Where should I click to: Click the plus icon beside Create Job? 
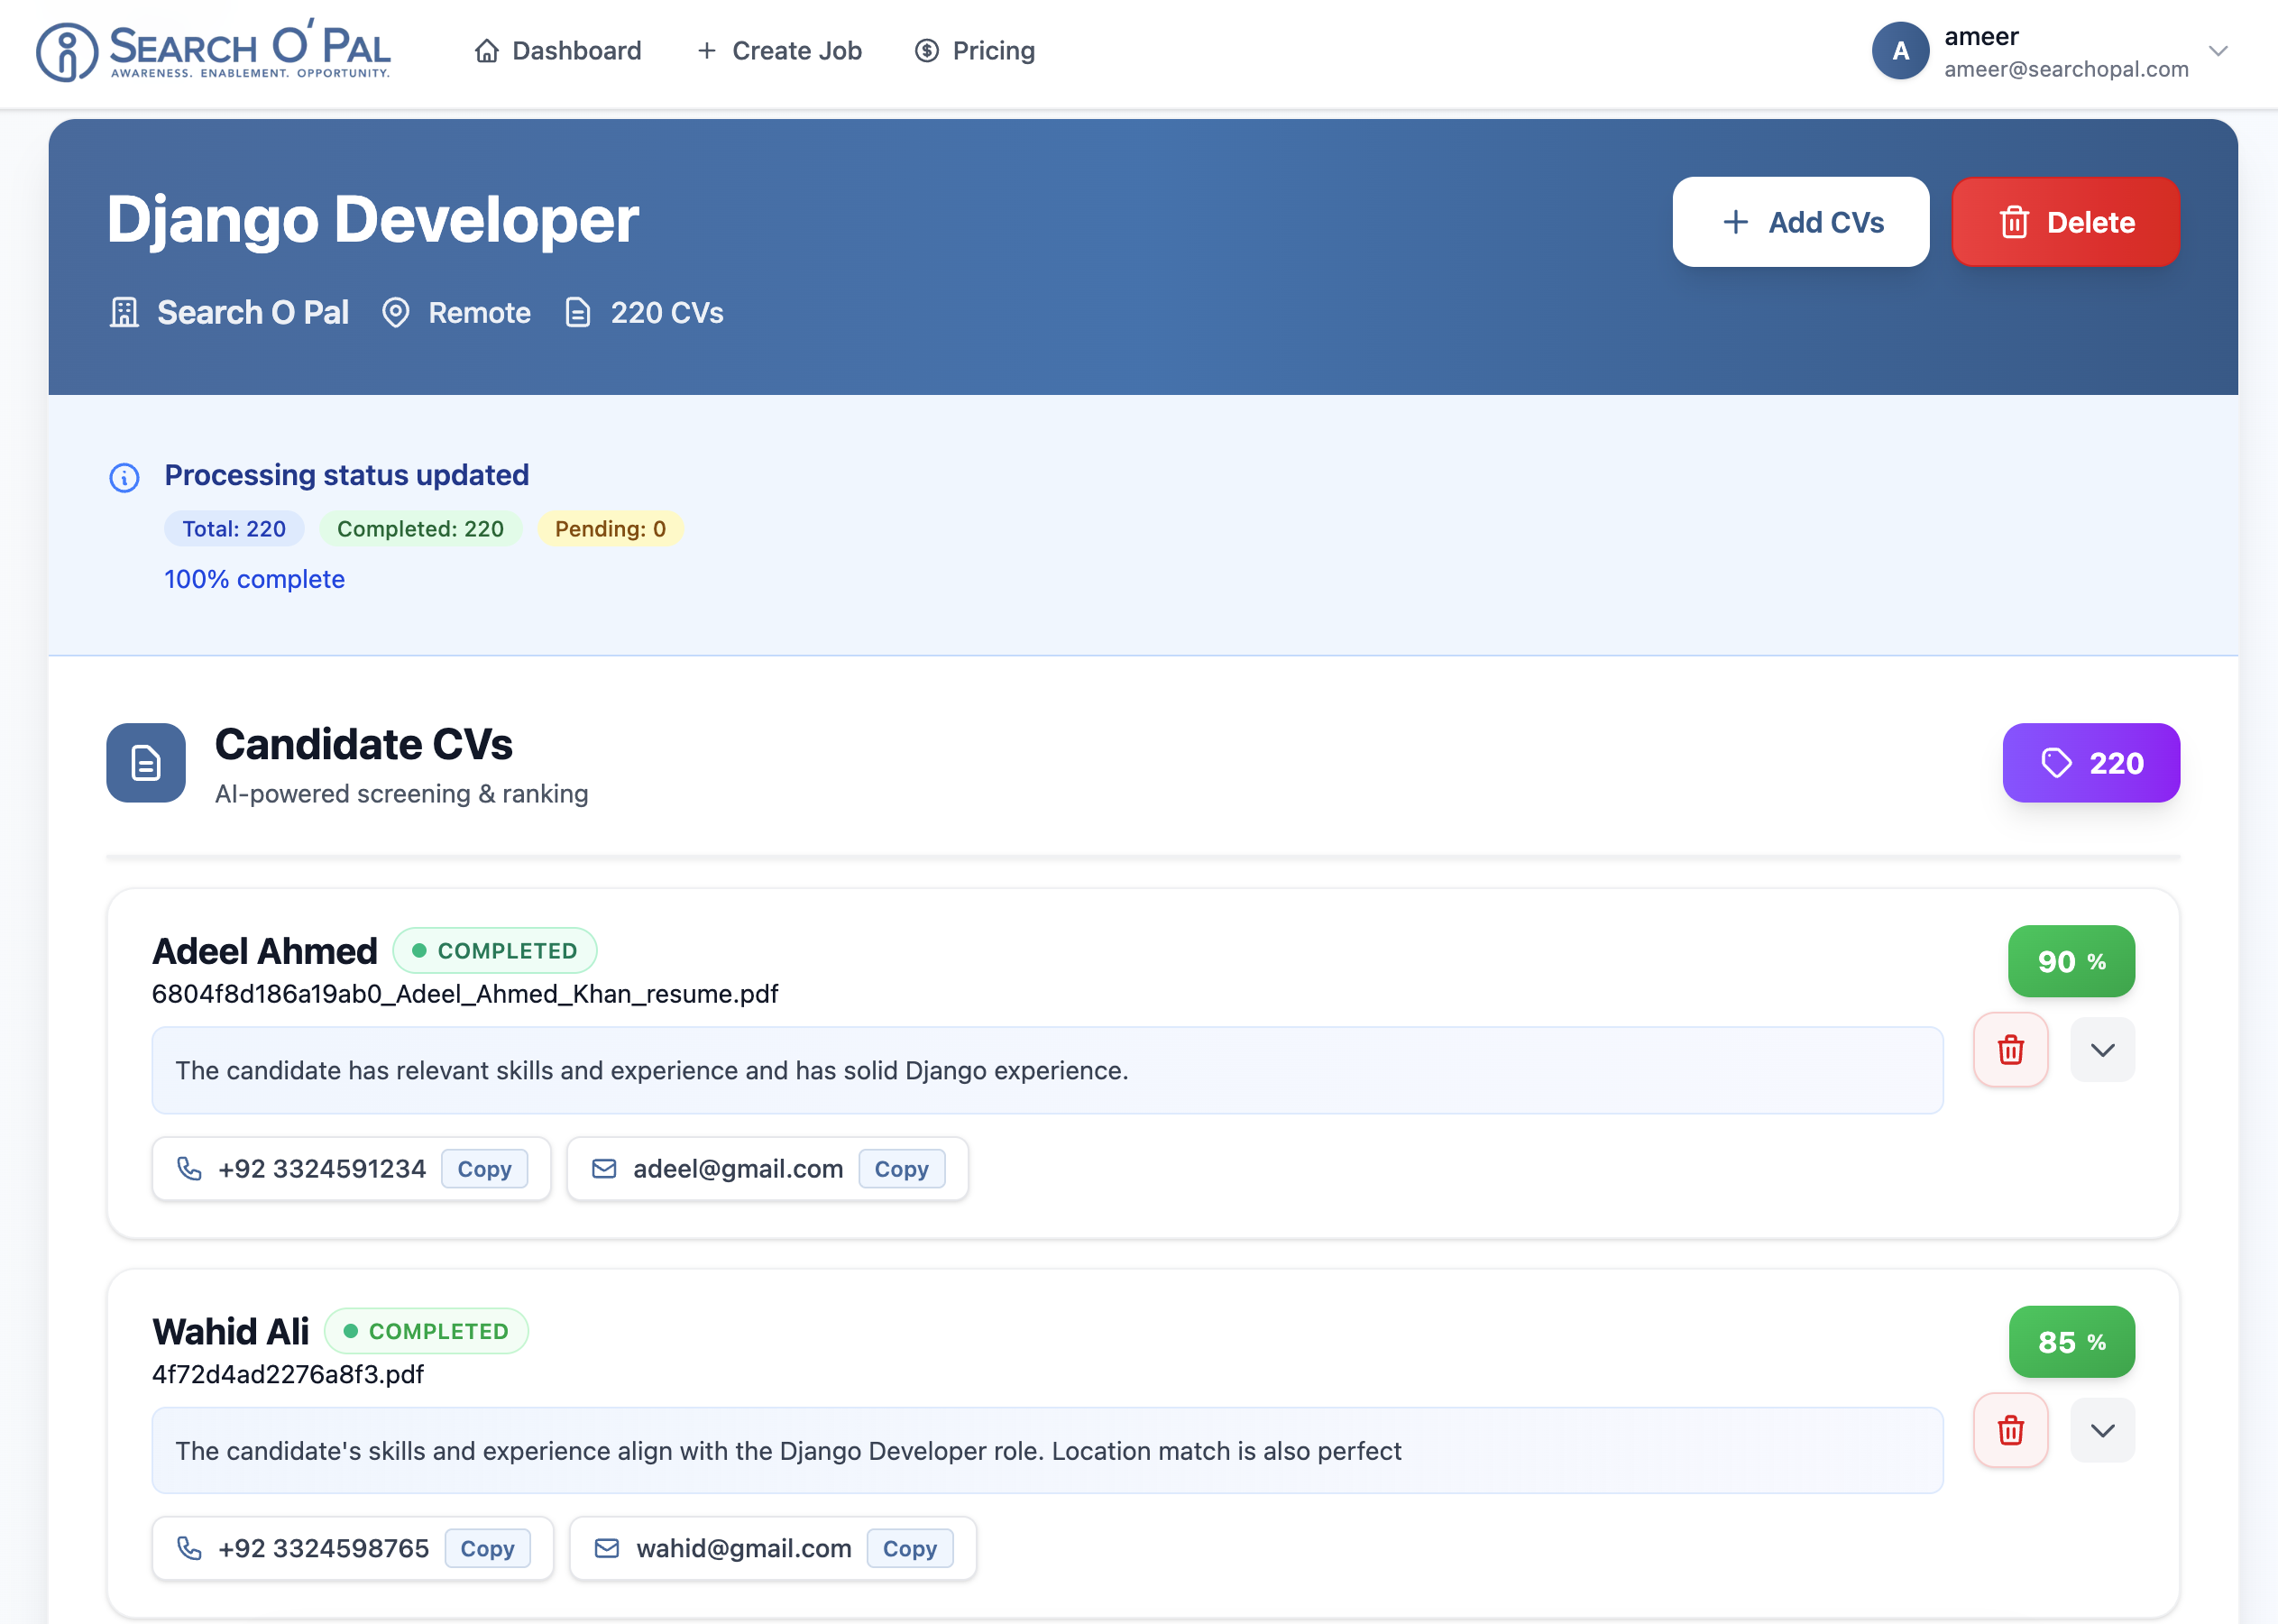click(x=707, y=51)
